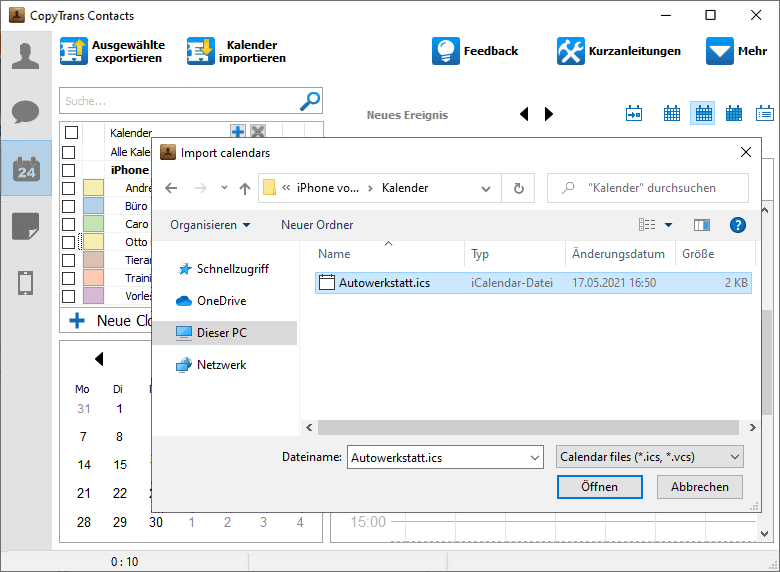Click Caro calendar green color swatch
Image resolution: width=780 pixels, height=572 pixels.
point(94,224)
